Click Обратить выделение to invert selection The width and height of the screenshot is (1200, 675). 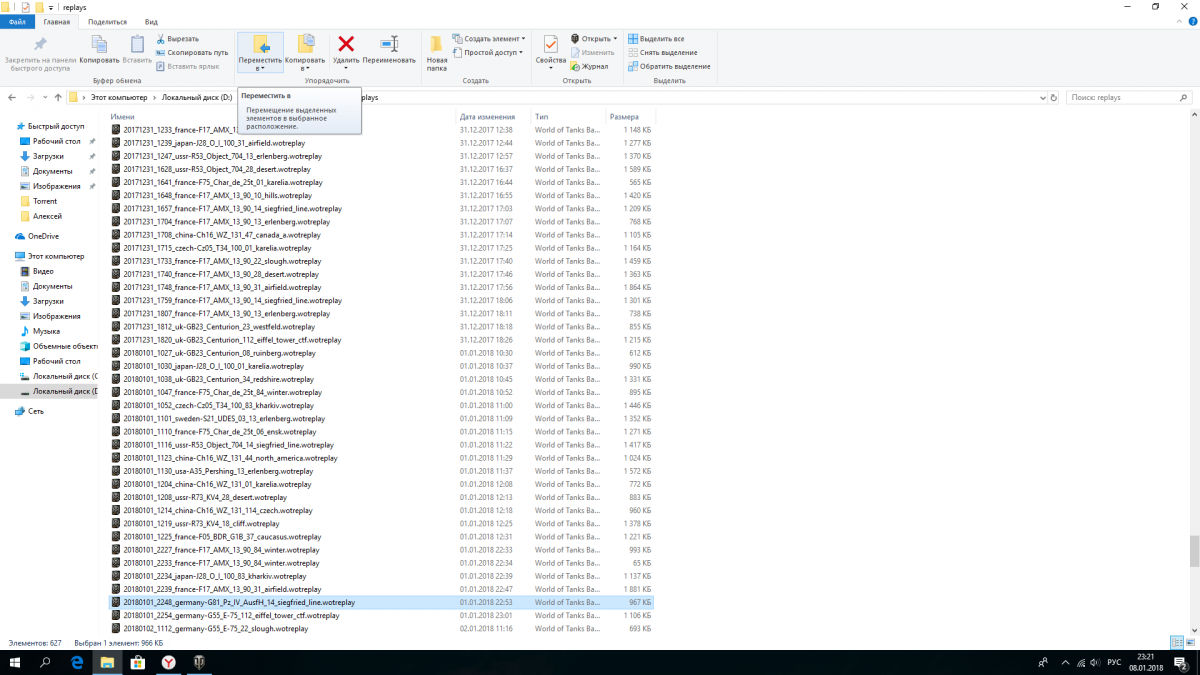click(668, 66)
